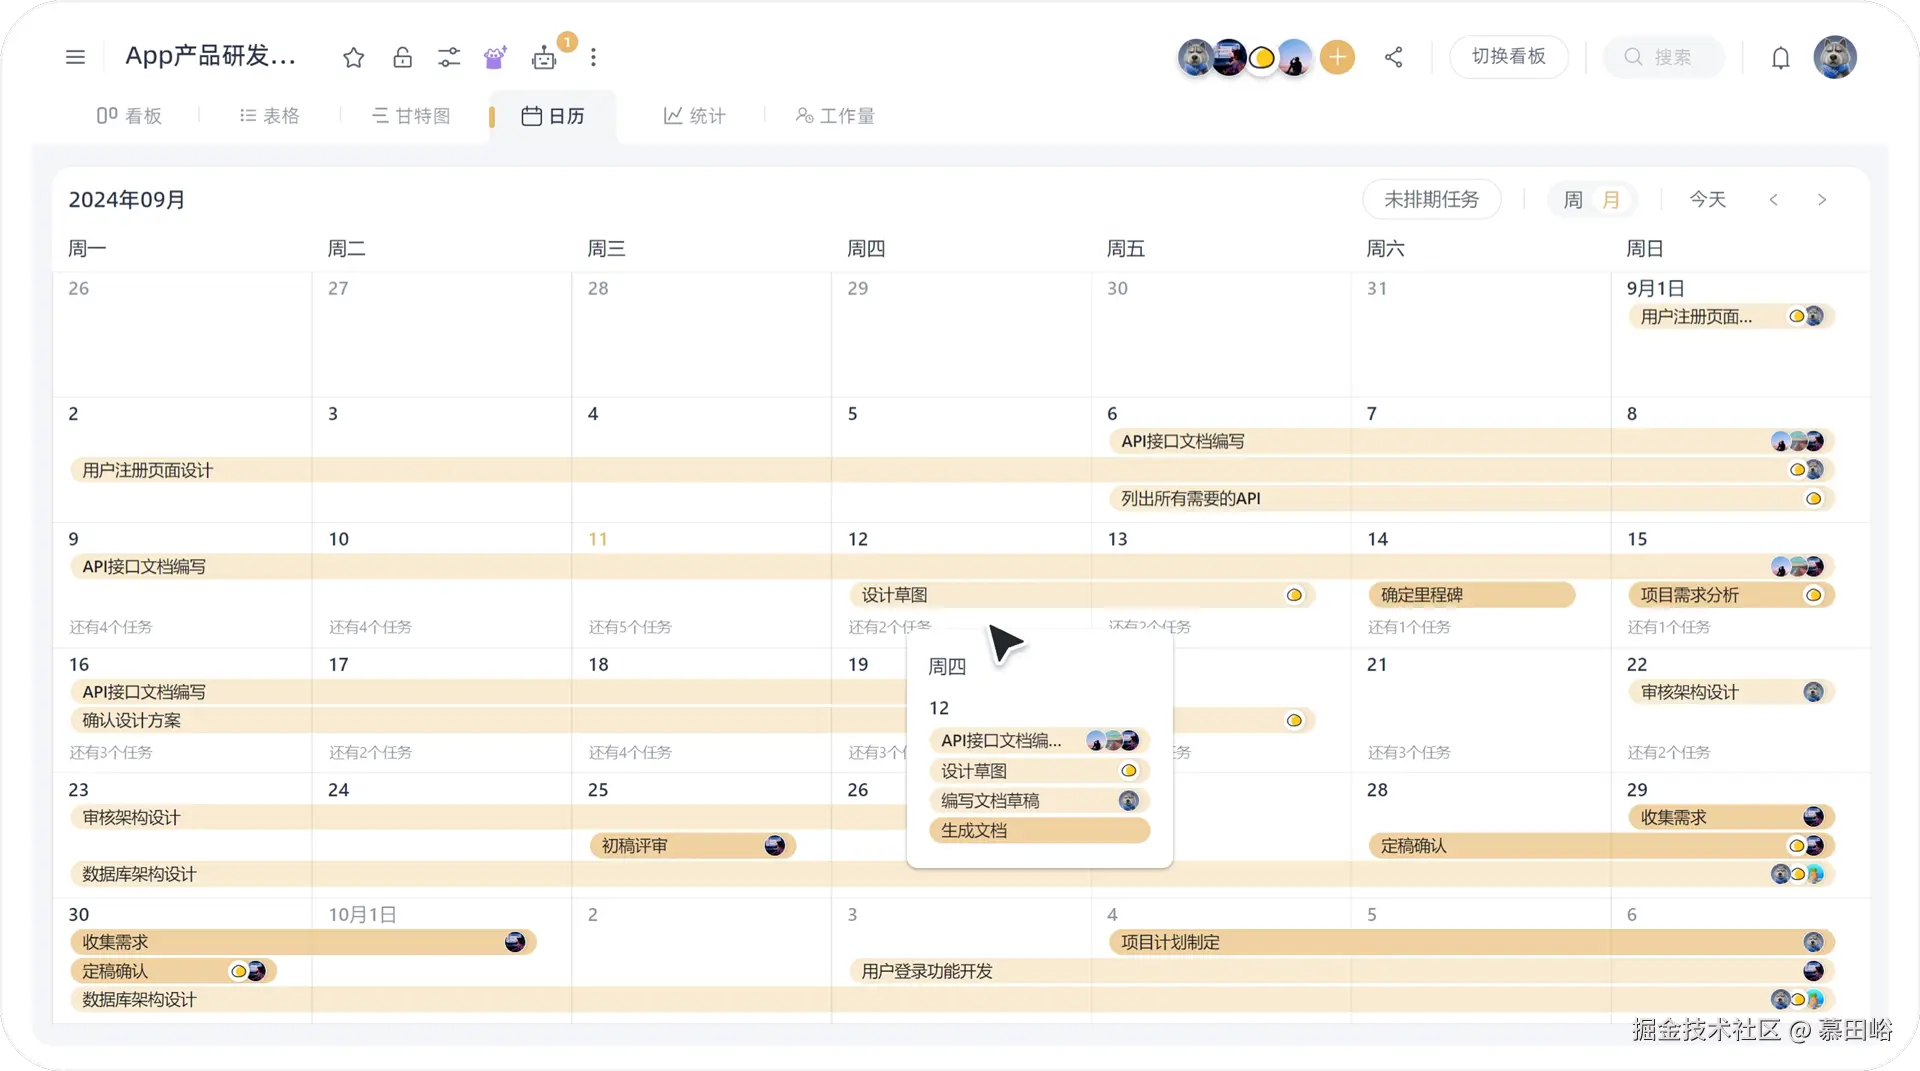Image resolution: width=1920 pixels, height=1071 pixels.
Task: Click the 切换看板 button
Action: [1508, 57]
